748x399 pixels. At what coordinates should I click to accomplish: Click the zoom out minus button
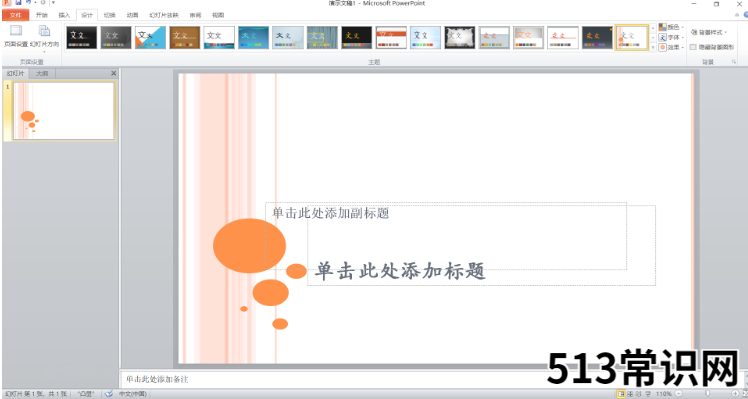point(678,394)
